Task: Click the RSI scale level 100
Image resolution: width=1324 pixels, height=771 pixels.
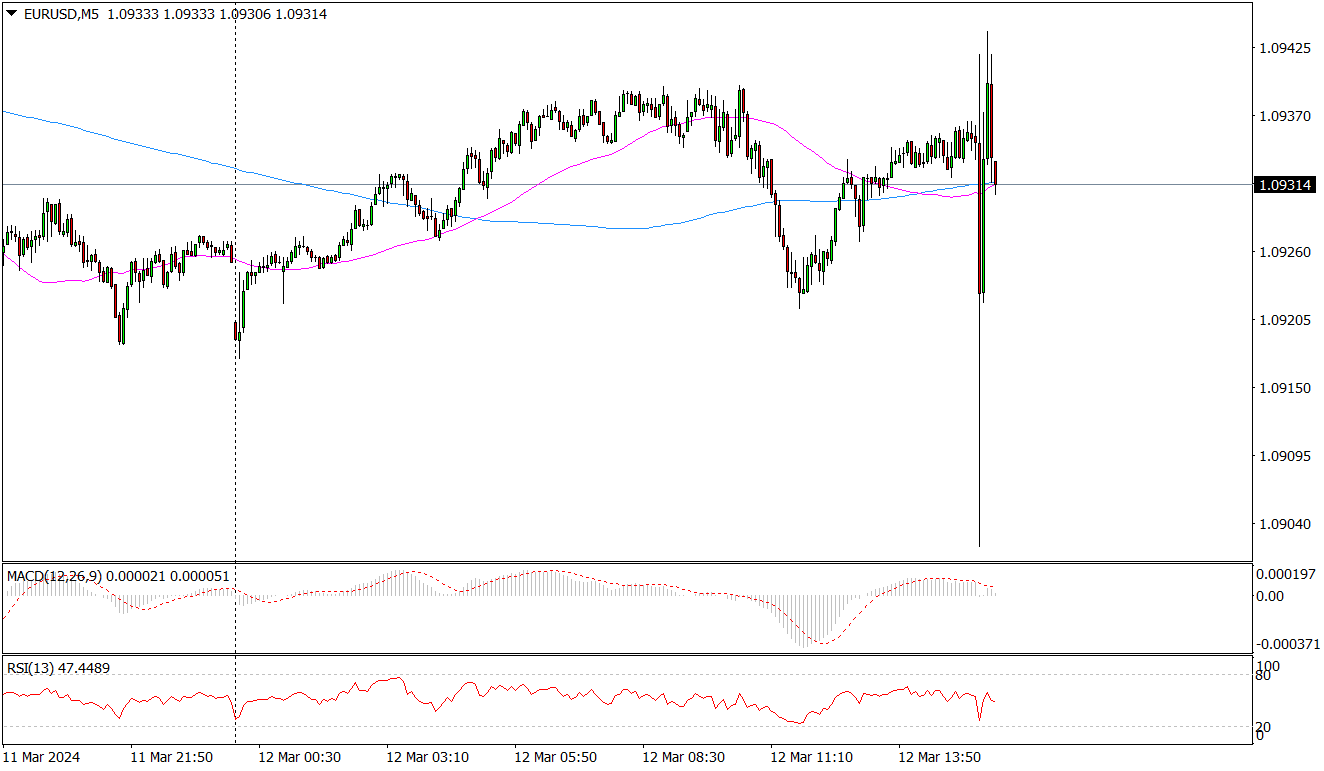Action: pos(1268,665)
